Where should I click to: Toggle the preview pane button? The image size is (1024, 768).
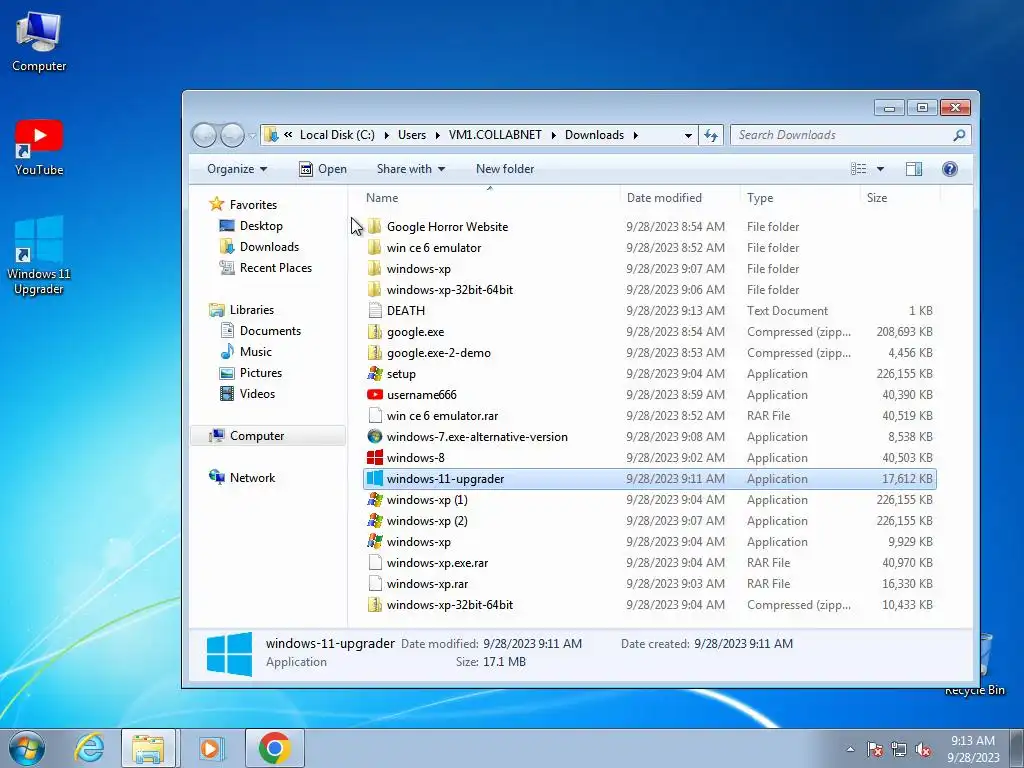point(914,169)
